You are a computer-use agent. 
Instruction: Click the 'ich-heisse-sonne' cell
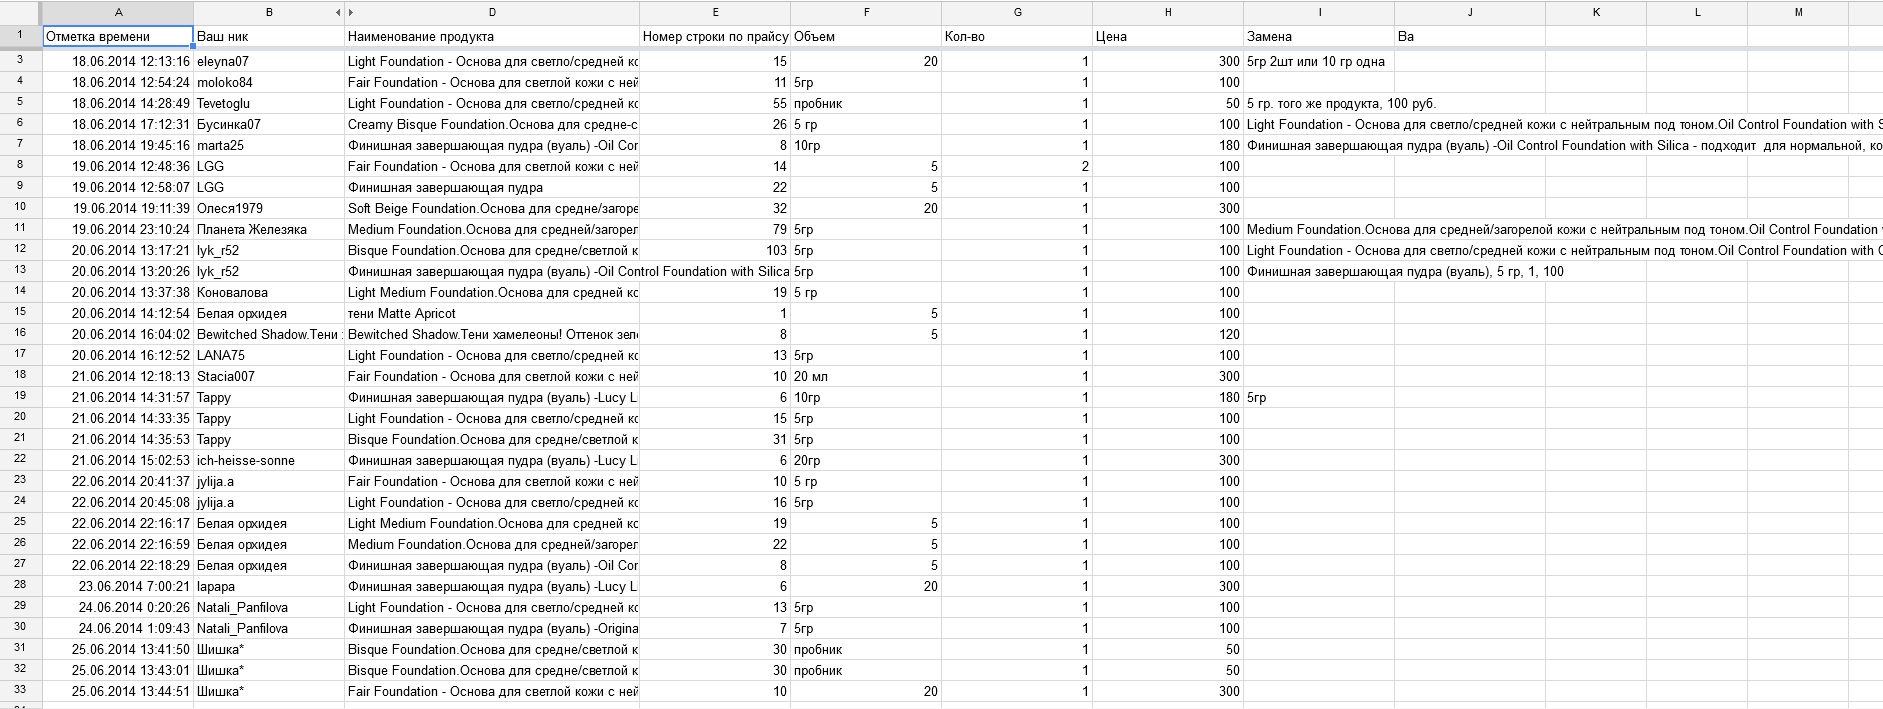coord(268,461)
